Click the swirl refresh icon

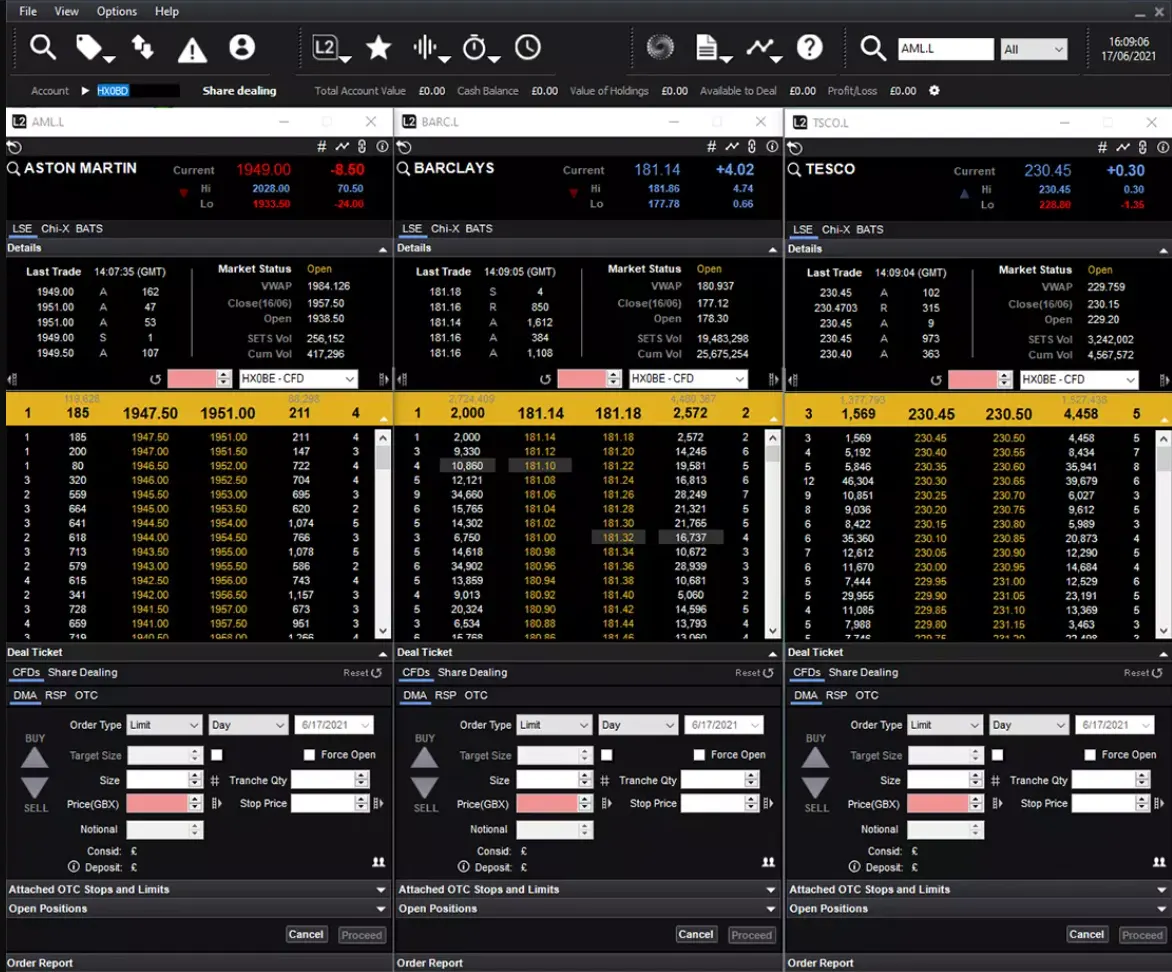pyautogui.click(x=660, y=48)
